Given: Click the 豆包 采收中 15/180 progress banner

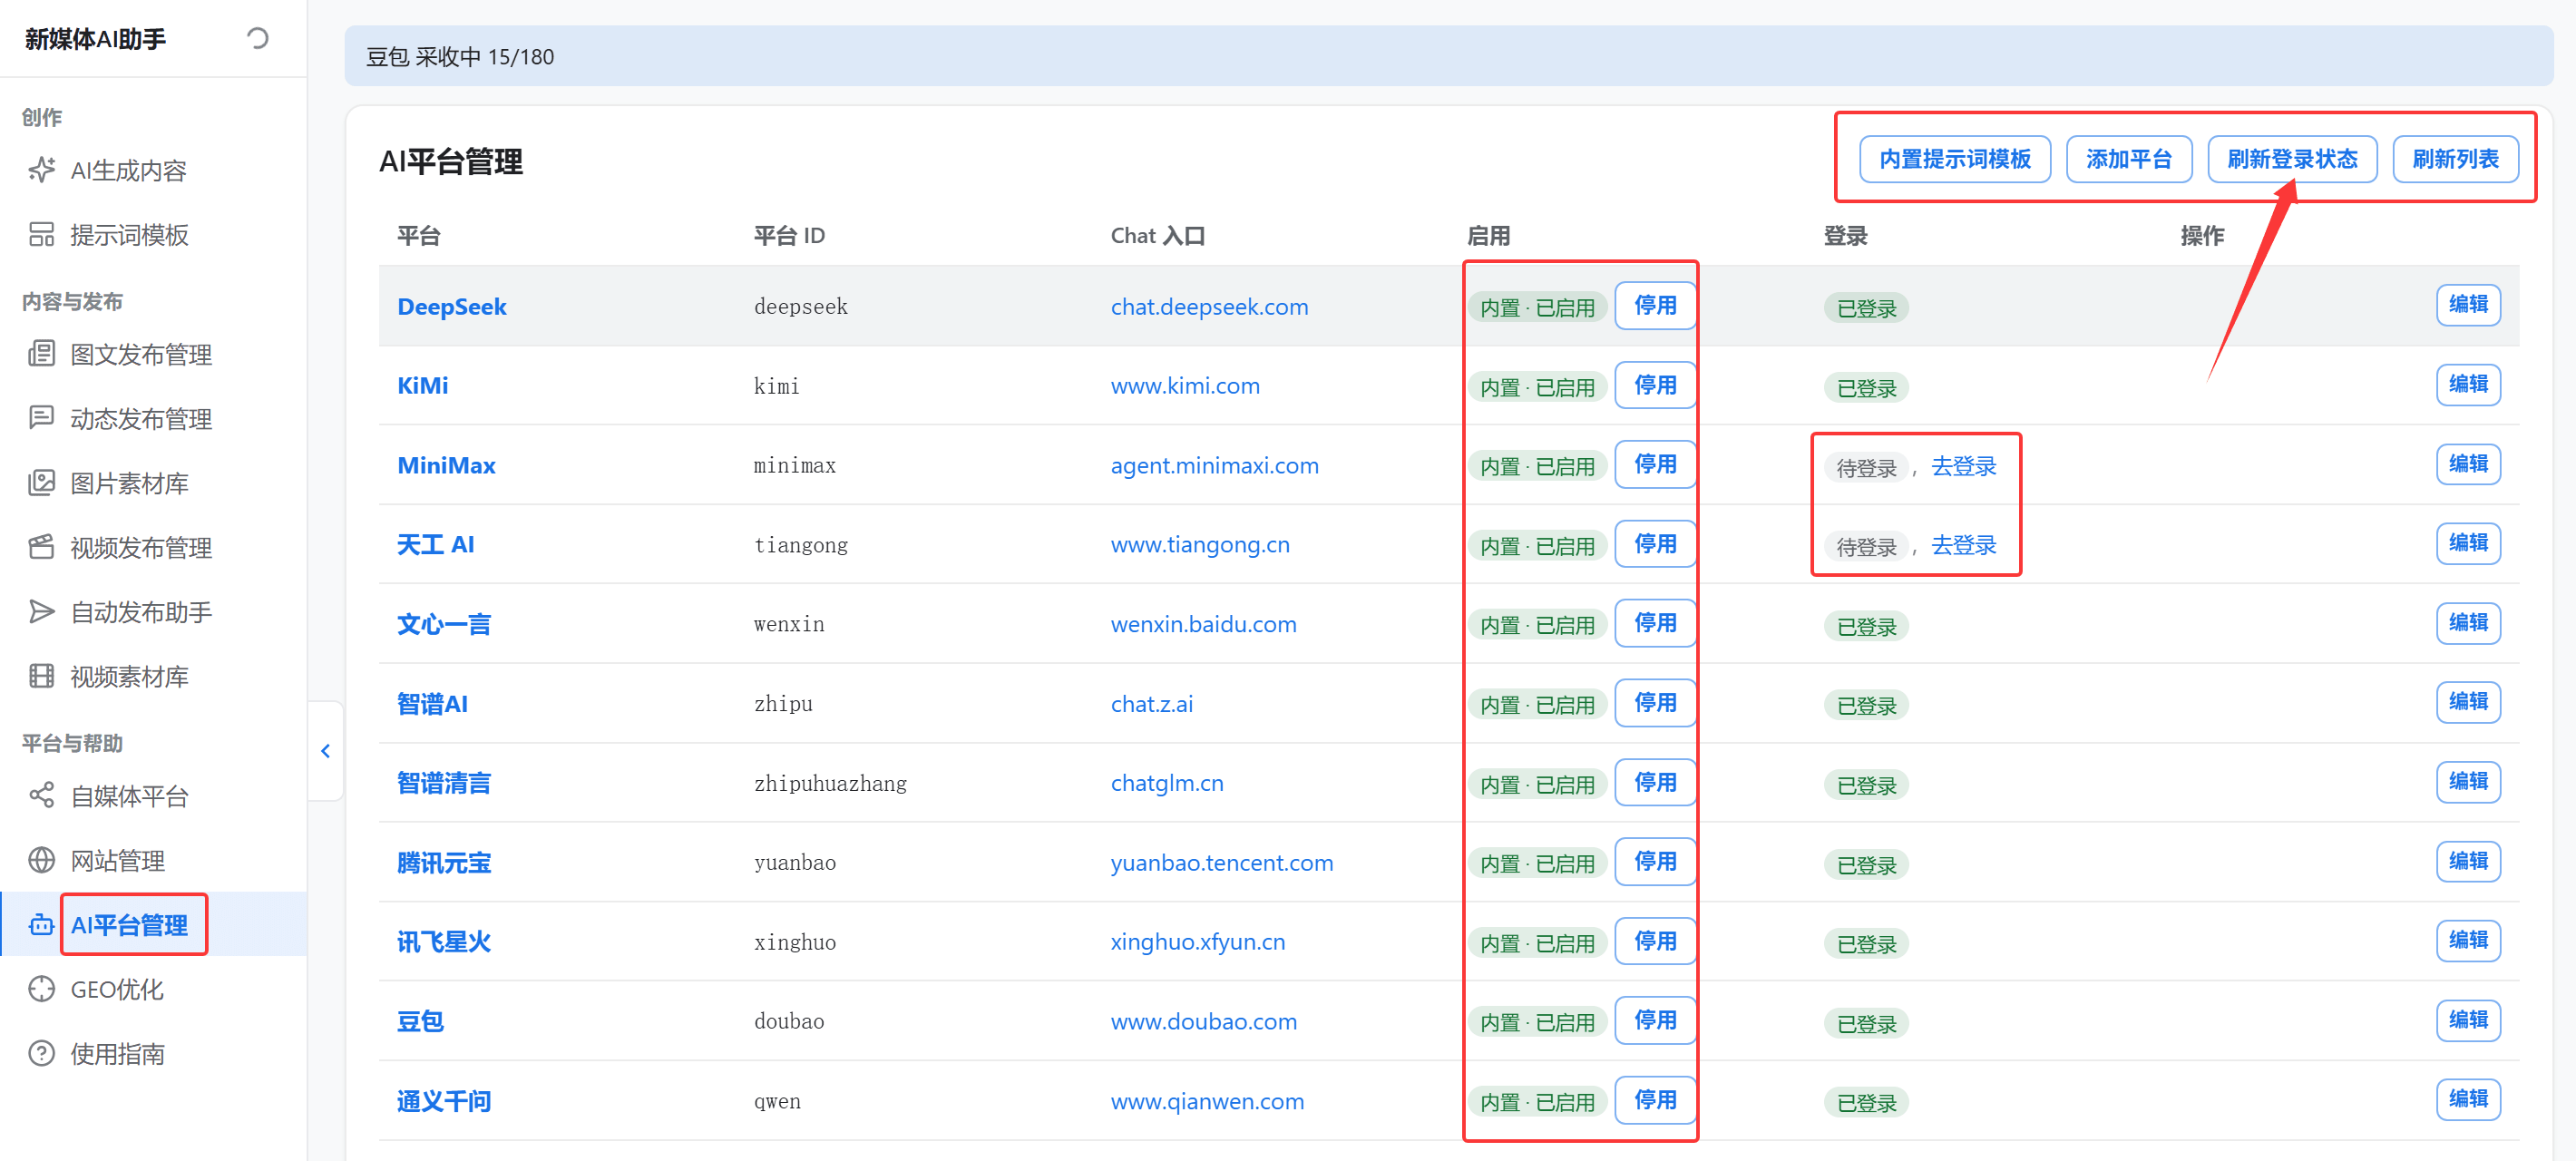Looking at the screenshot, I should pyautogui.click(x=1448, y=57).
